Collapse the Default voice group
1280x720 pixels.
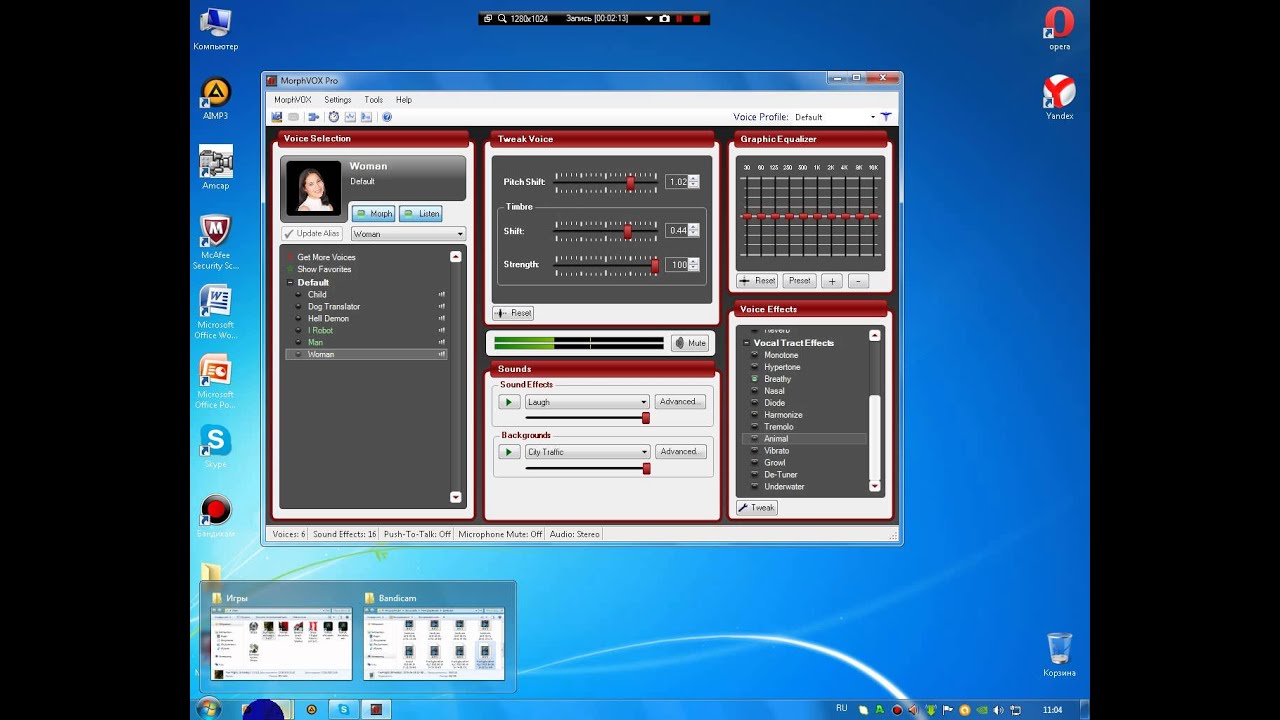290,283
